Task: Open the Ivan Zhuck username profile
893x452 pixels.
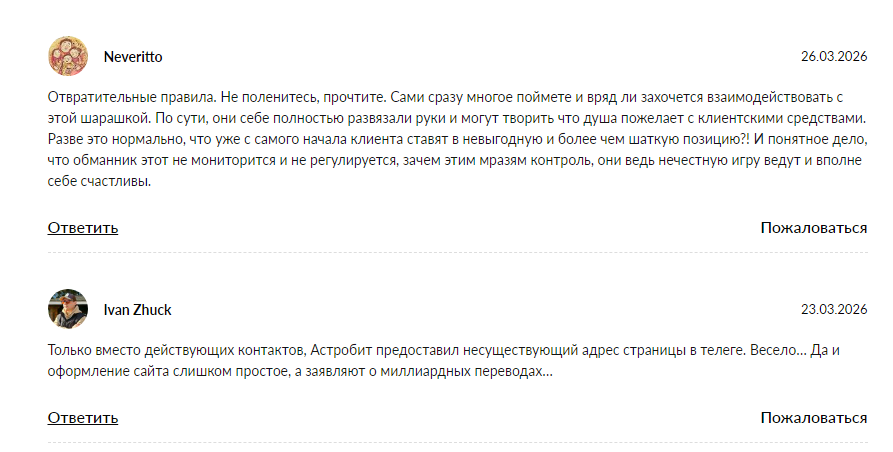Action: (138, 310)
